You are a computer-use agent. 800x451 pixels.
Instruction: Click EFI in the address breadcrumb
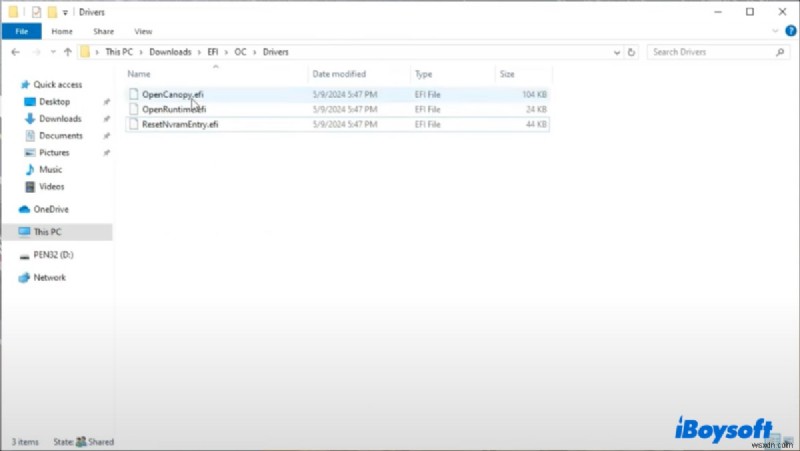213,52
